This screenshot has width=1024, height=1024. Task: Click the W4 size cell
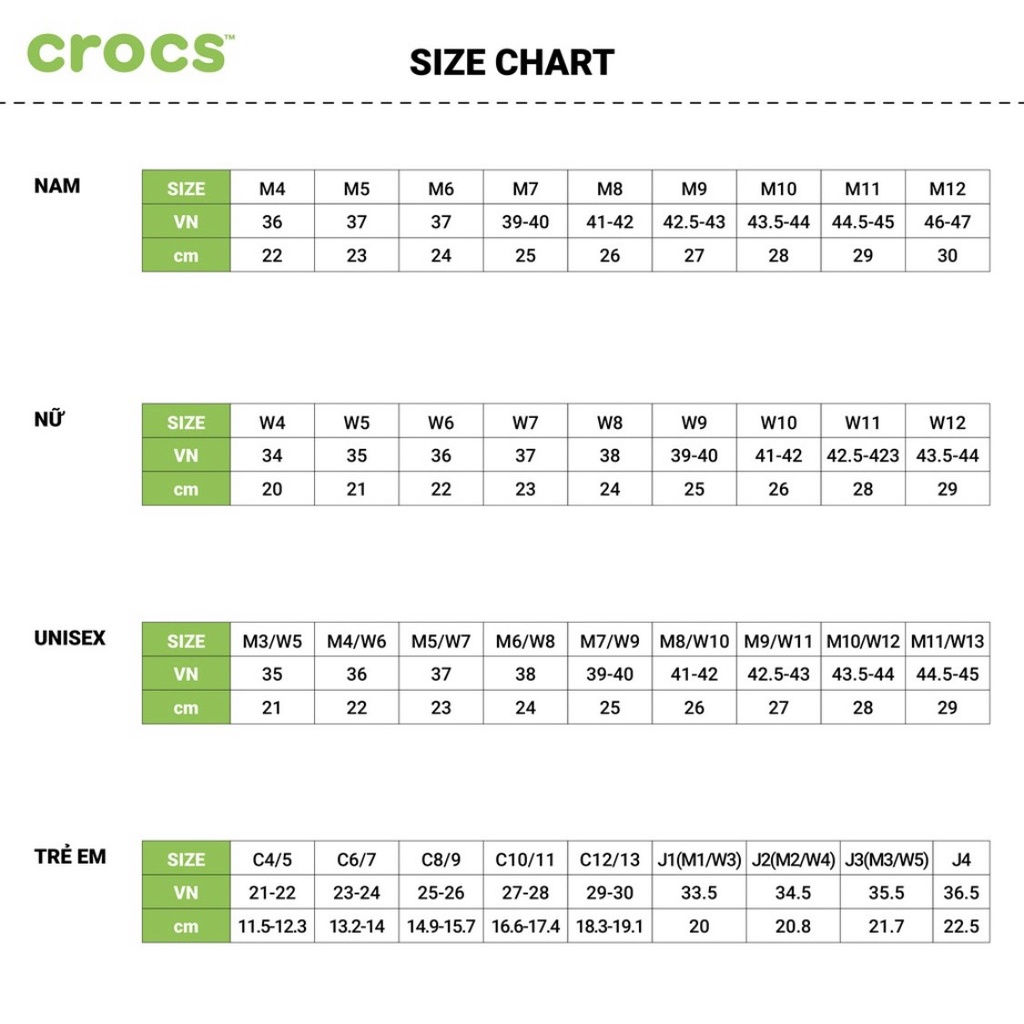(272, 422)
